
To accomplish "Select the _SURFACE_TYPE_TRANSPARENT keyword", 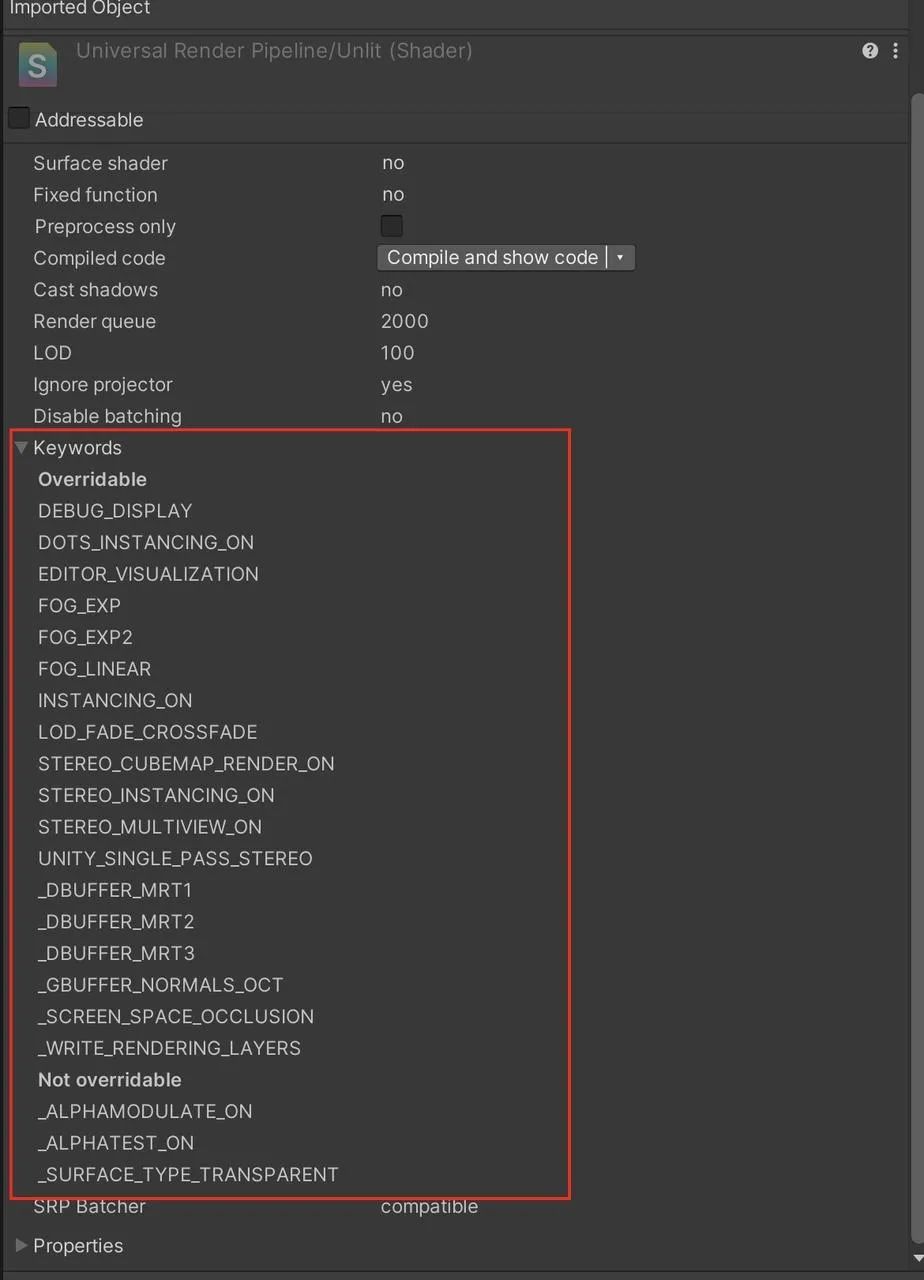I will click(x=188, y=1175).
